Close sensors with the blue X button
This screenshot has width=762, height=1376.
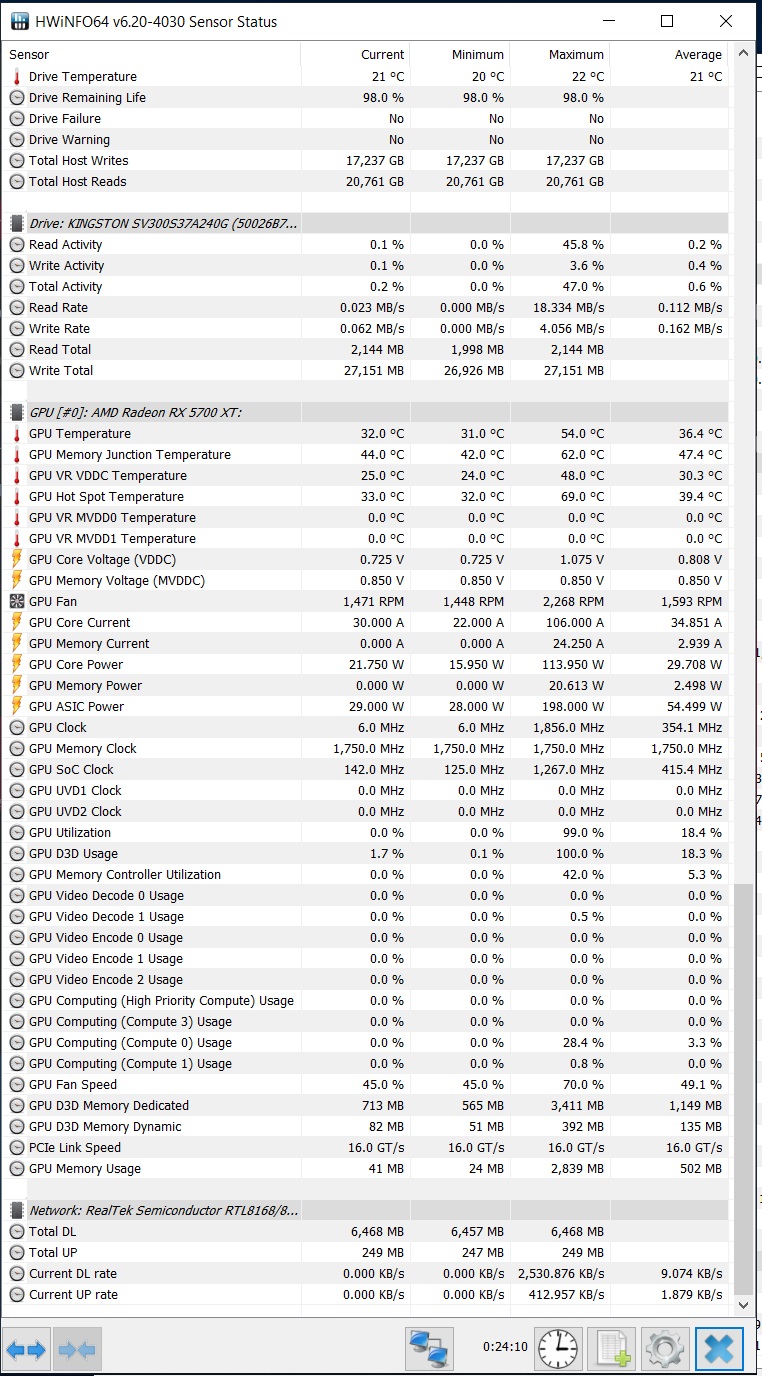(719, 1350)
